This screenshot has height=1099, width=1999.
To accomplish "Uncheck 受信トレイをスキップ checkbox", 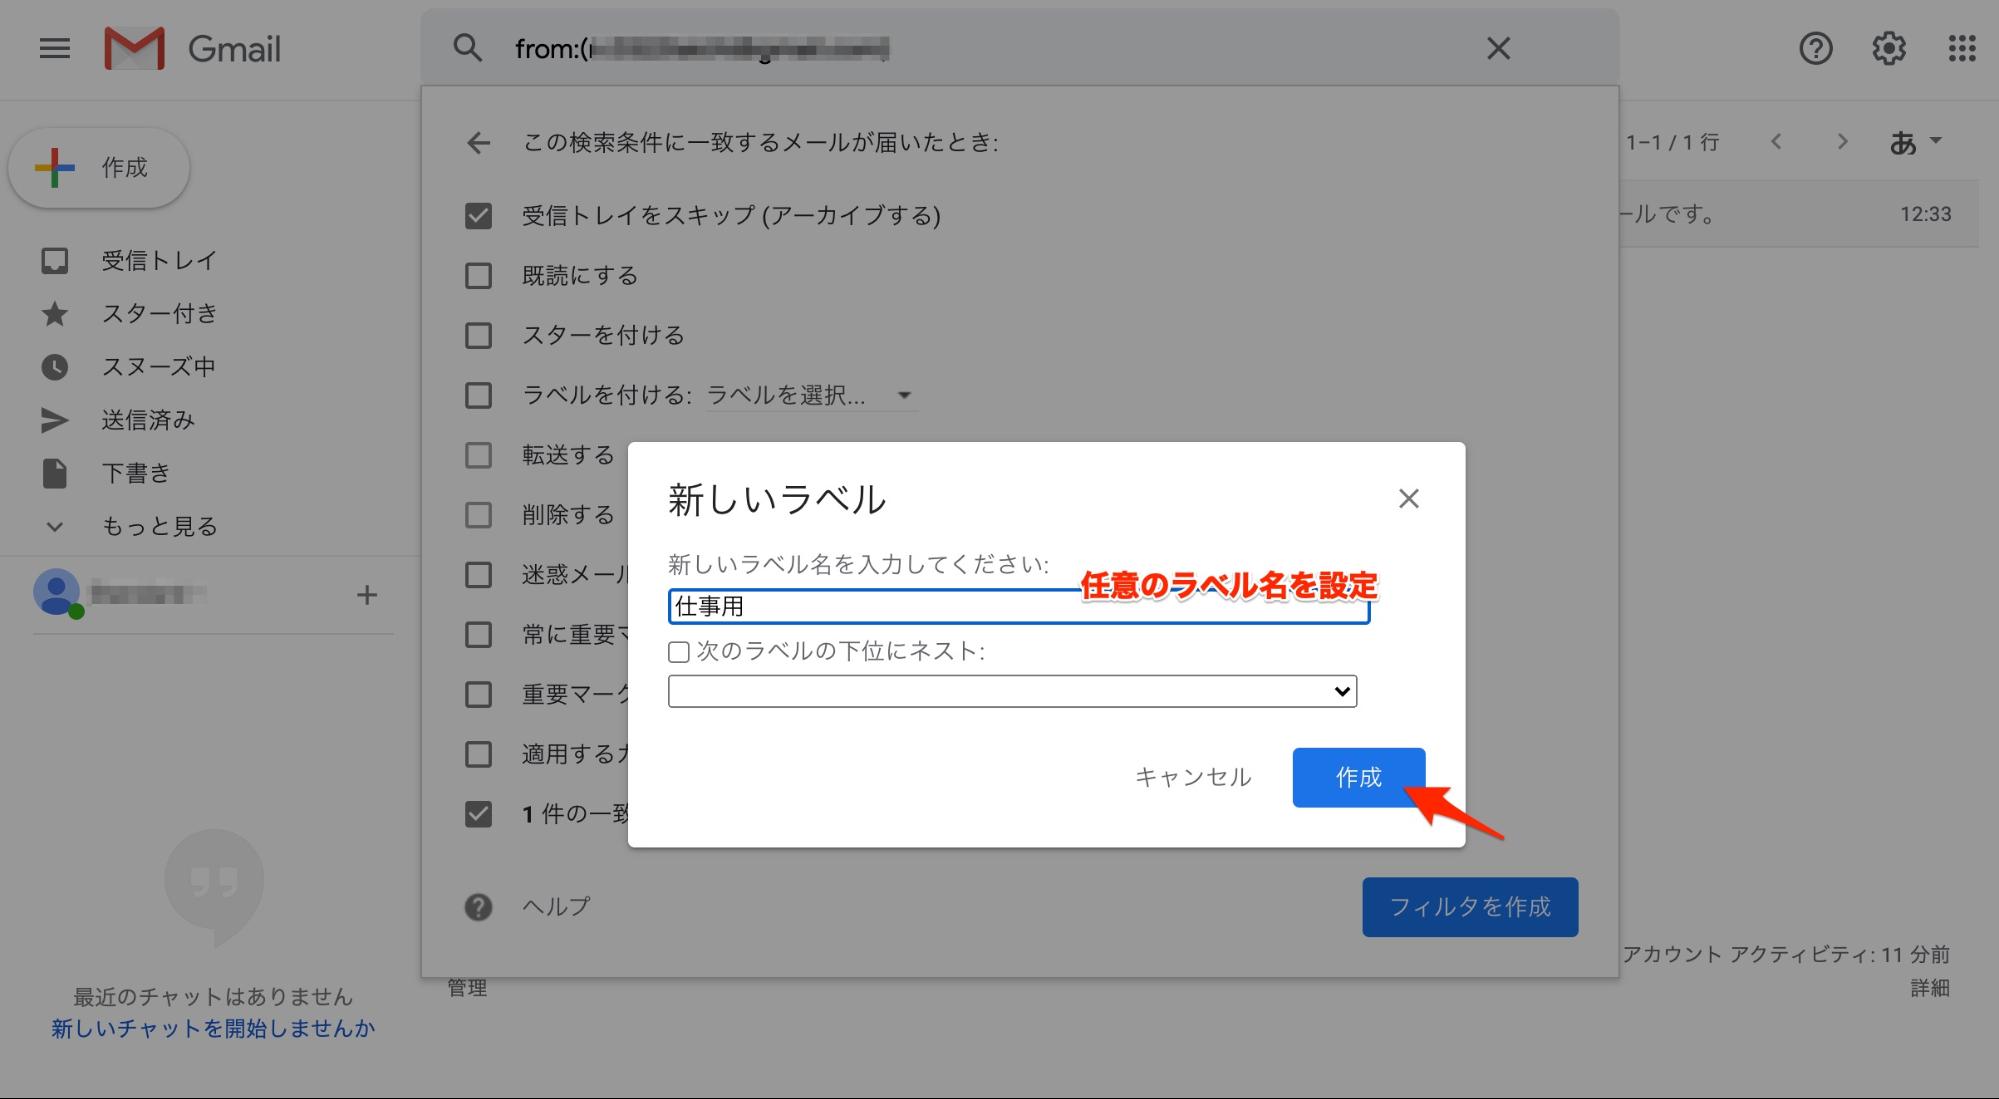I will pyautogui.click(x=478, y=216).
